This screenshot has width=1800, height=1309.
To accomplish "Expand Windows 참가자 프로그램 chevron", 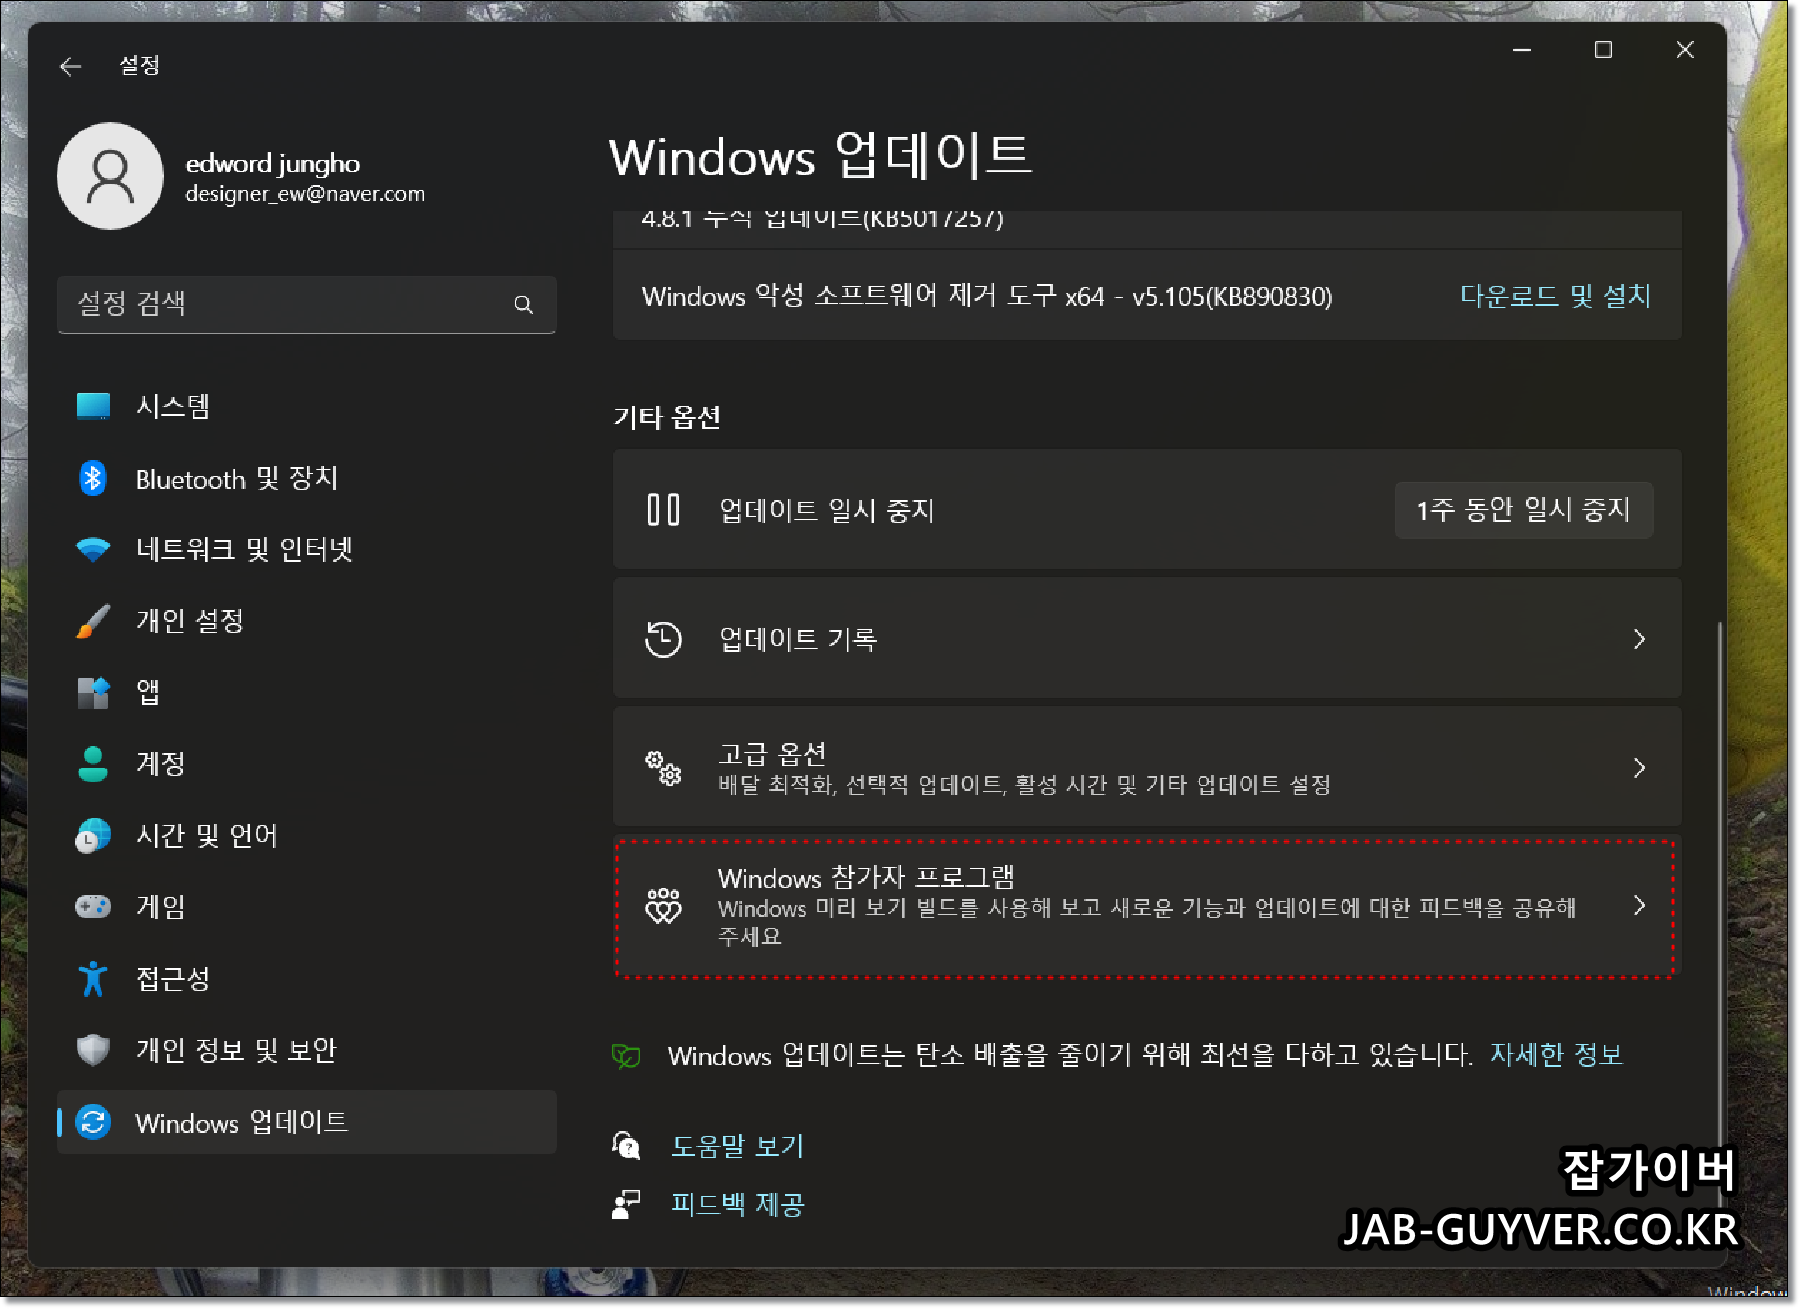I will (1639, 905).
